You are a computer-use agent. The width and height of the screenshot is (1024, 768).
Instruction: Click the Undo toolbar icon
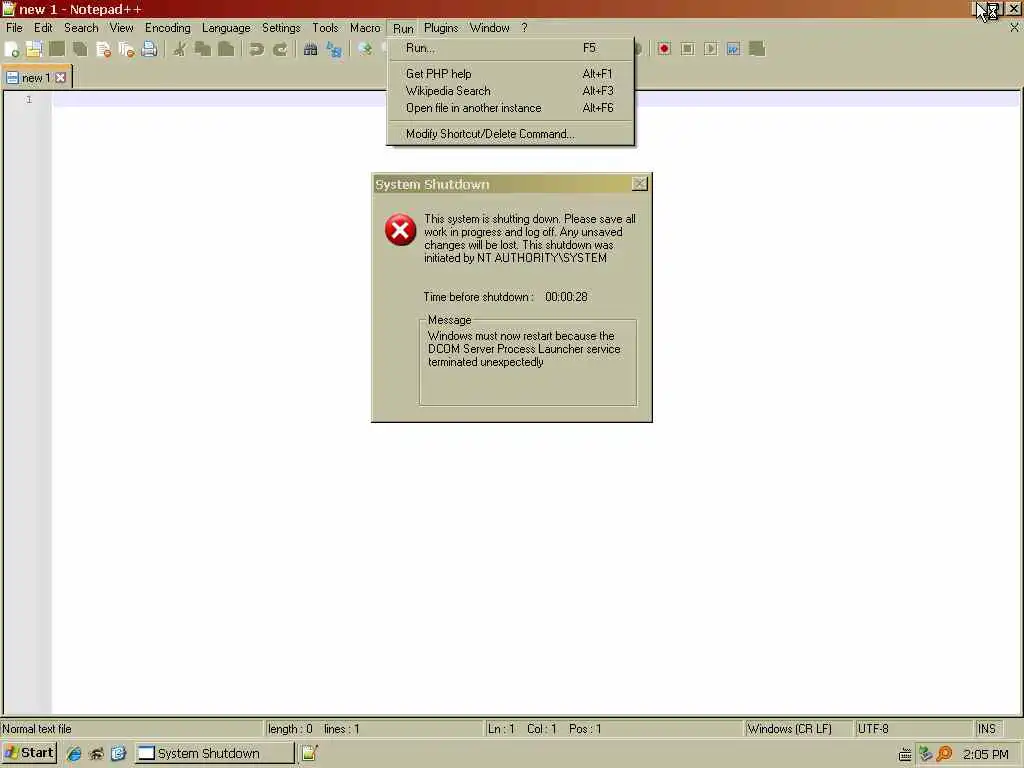coord(257,49)
